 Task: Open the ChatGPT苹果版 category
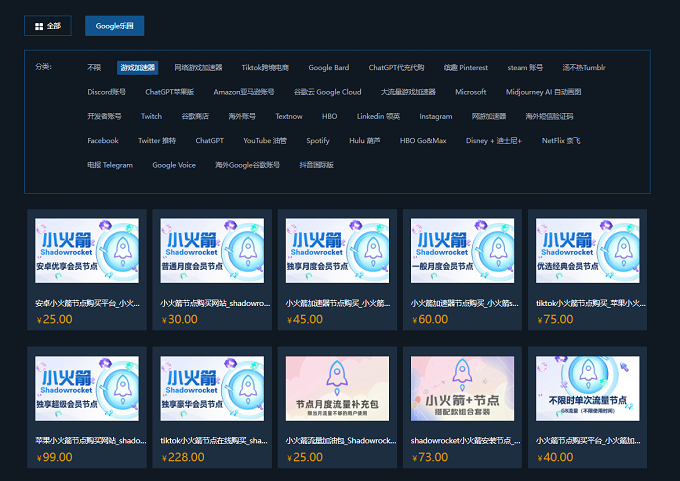coord(170,92)
